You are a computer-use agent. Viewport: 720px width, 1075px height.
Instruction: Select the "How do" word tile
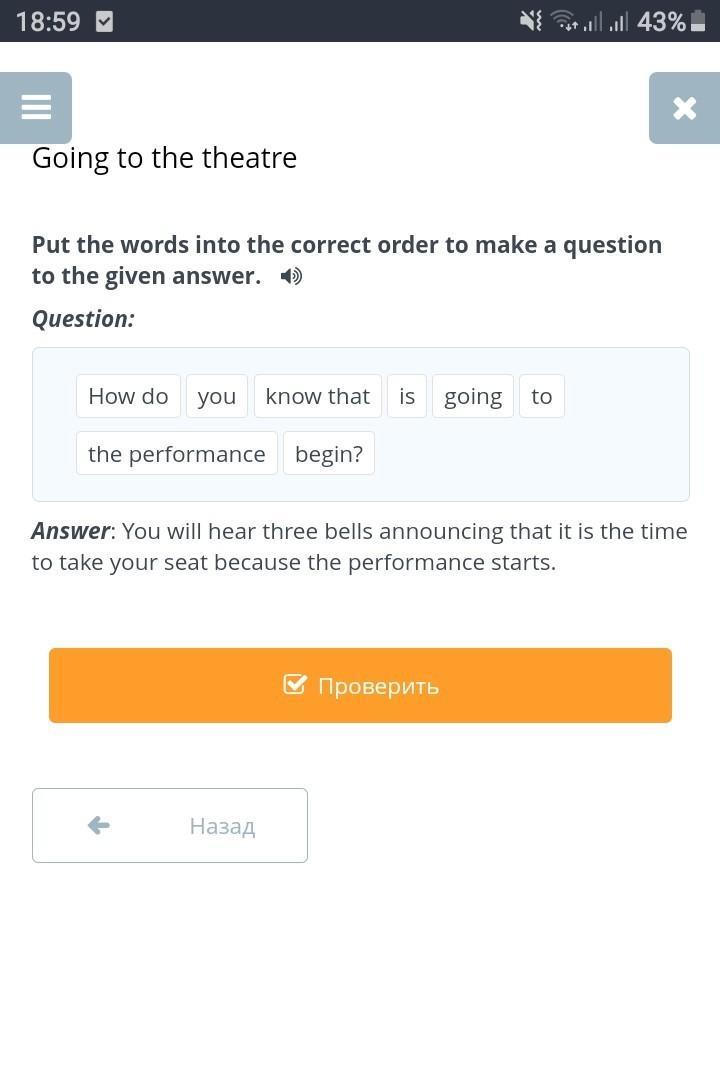click(128, 396)
